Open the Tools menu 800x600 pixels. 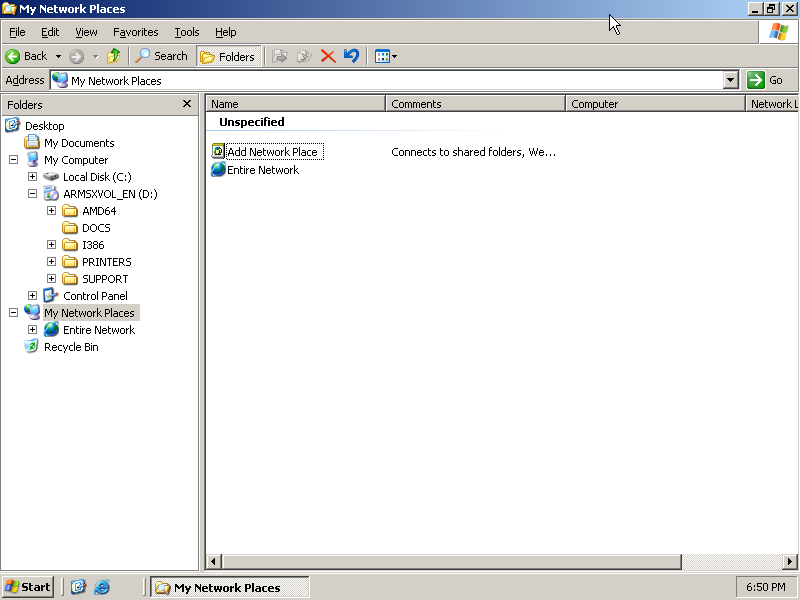click(186, 32)
